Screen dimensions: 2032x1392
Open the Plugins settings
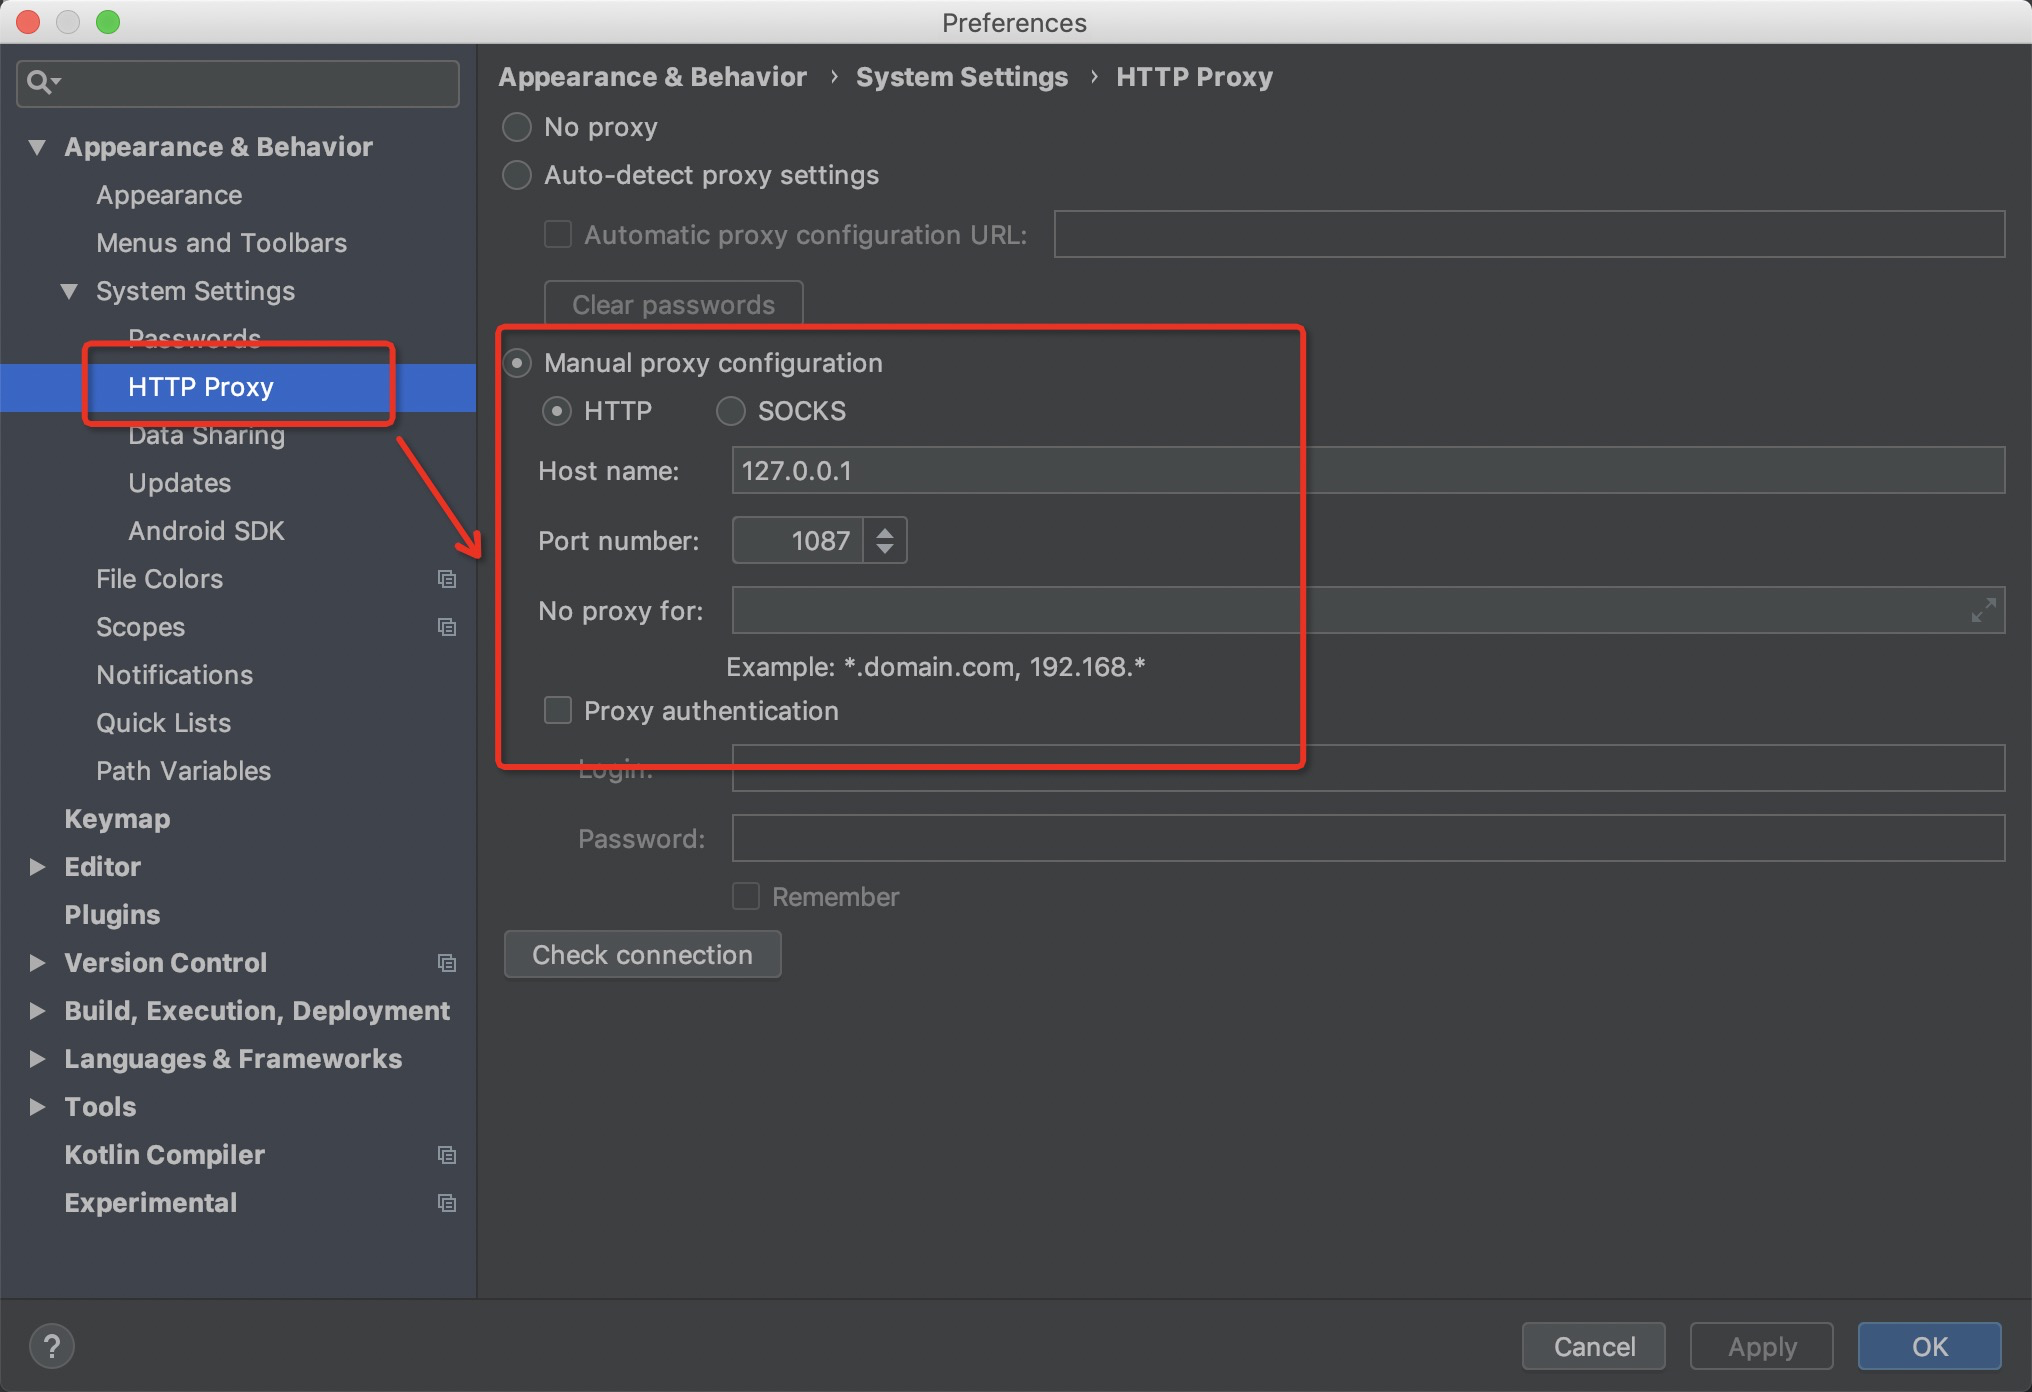[112, 915]
